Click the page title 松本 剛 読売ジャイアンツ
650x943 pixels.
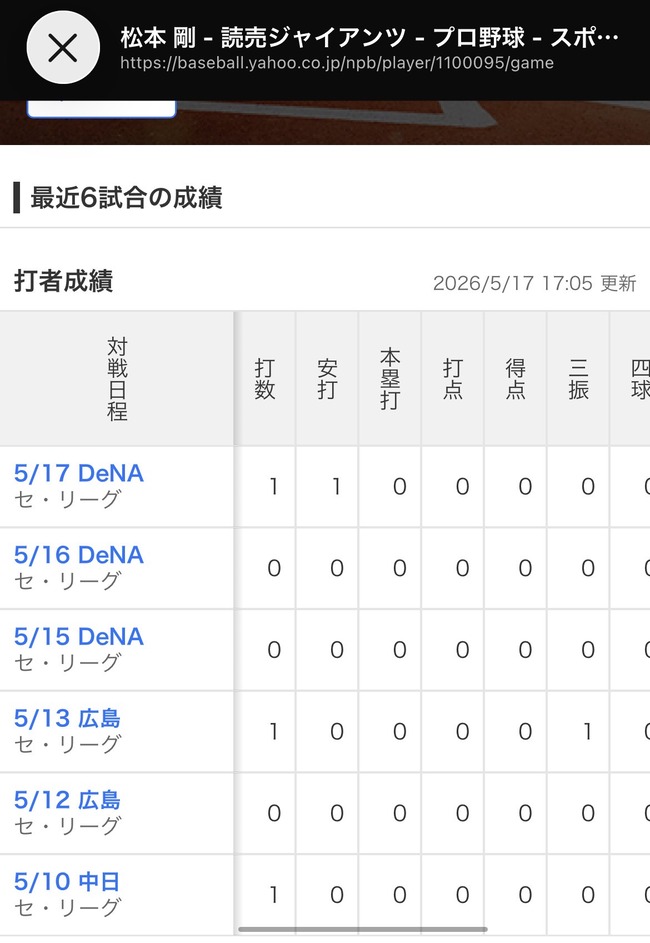coord(370,37)
